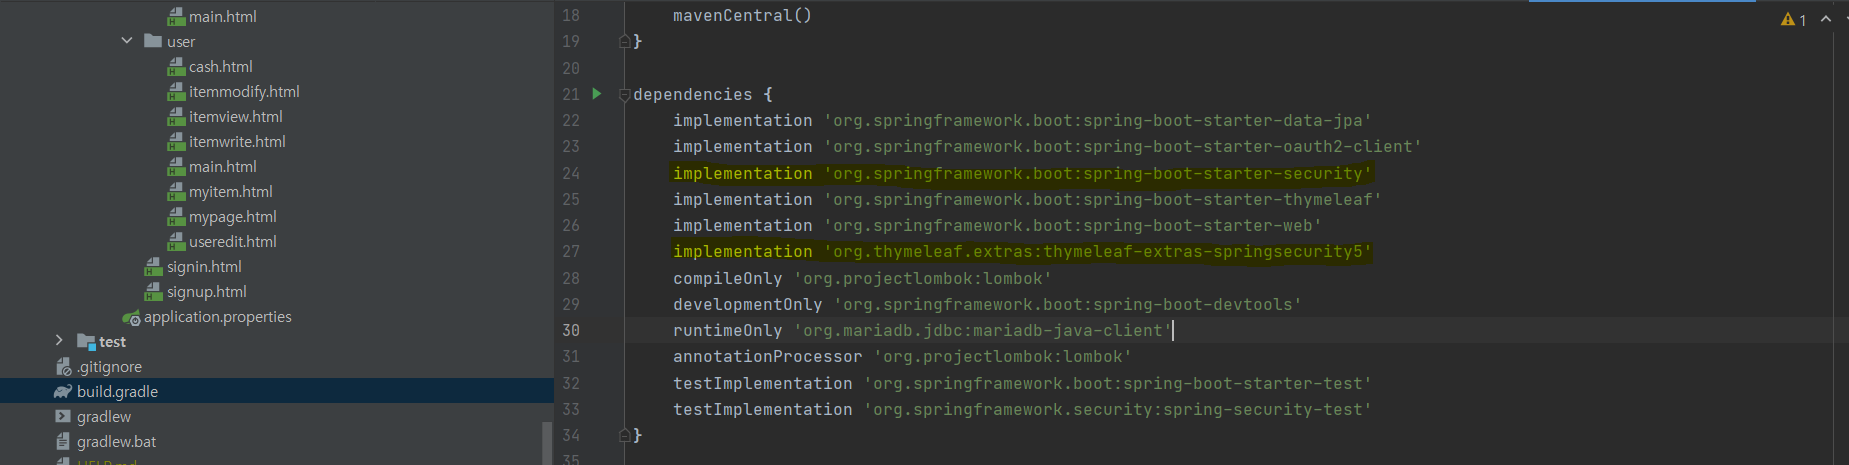Click the application.properties Spring leaf icon
Image resolution: width=1849 pixels, height=465 pixels.
pyautogui.click(x=131, y=317)
